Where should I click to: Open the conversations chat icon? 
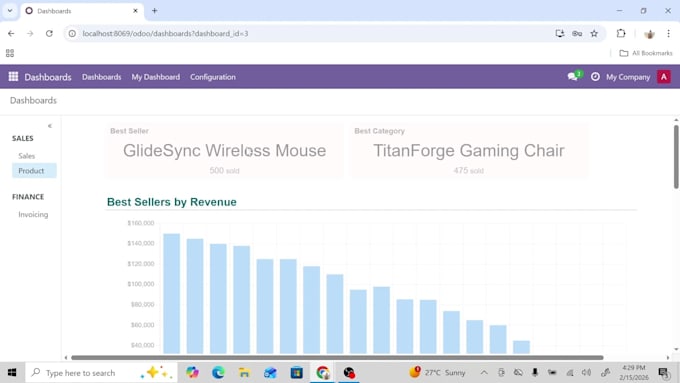coord(573,76)
